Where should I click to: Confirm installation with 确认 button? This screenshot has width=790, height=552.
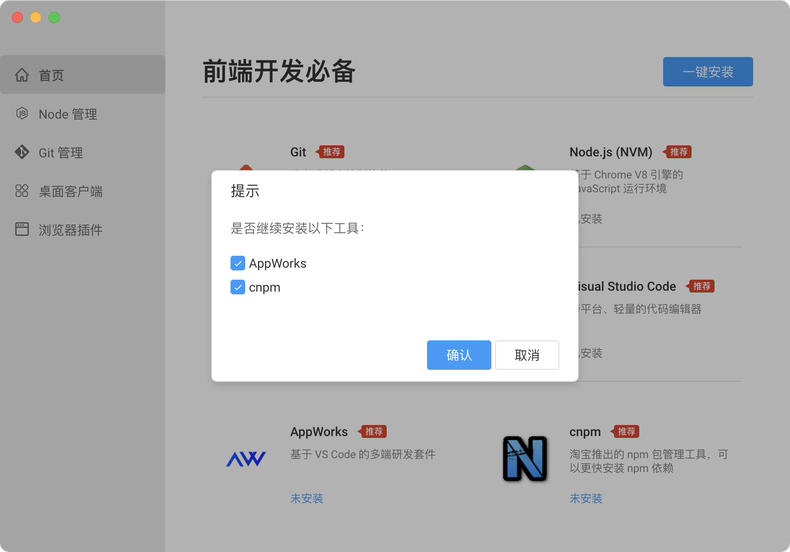(x=459, y=355)
